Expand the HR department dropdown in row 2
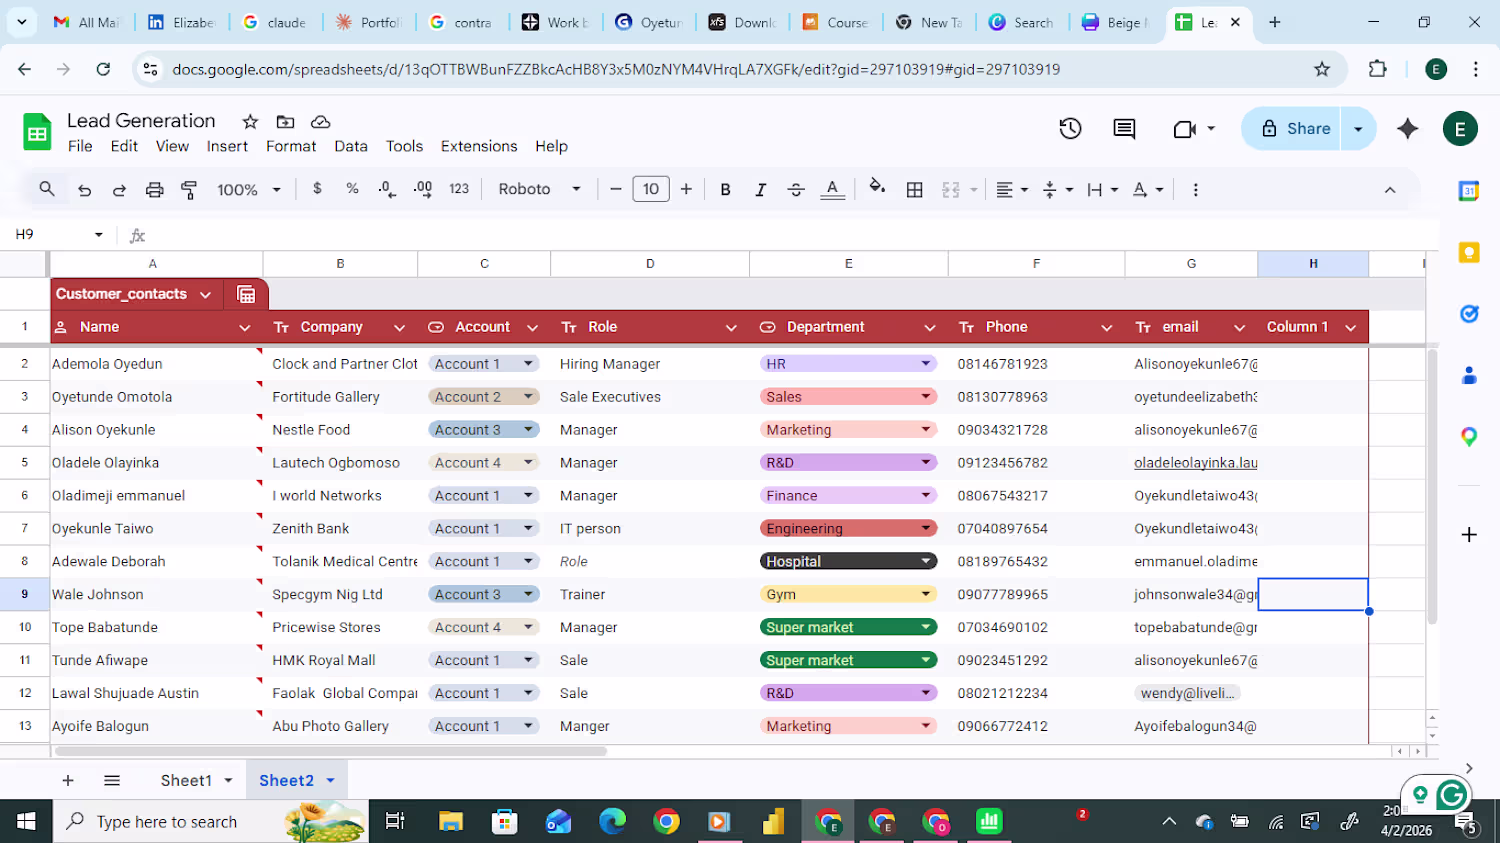The height and width of the screenshot is (843, 1500). point(925,364)
